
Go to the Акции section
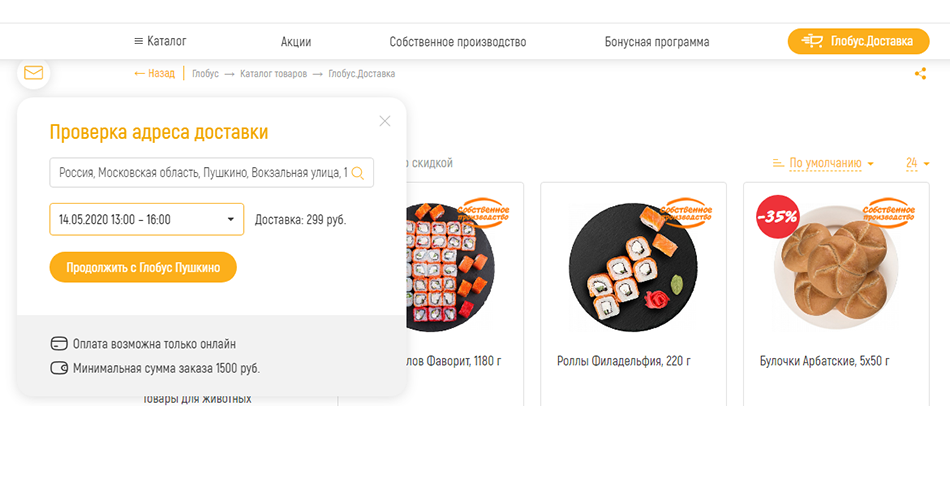(x=296, y=42)
